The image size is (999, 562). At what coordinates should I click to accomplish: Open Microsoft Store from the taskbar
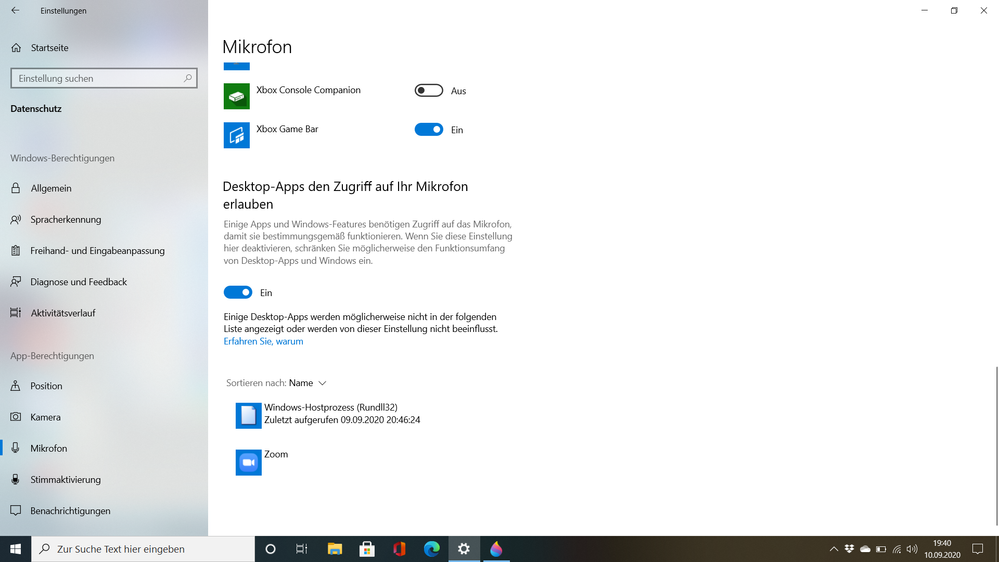coord(367,549)
